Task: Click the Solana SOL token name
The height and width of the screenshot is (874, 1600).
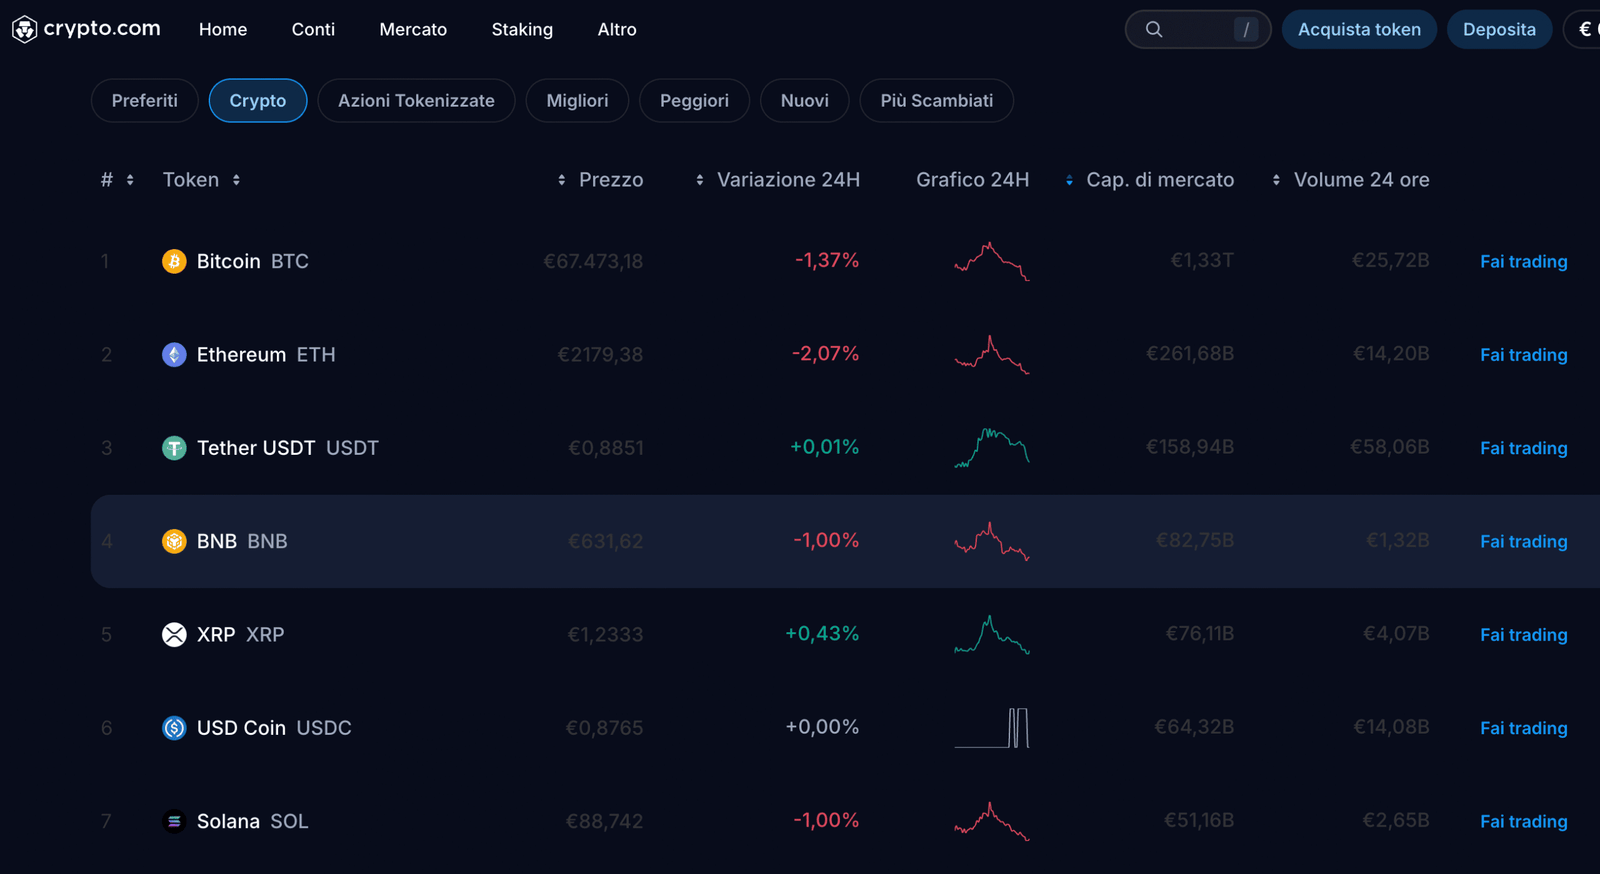Action: tap(253, 821)
